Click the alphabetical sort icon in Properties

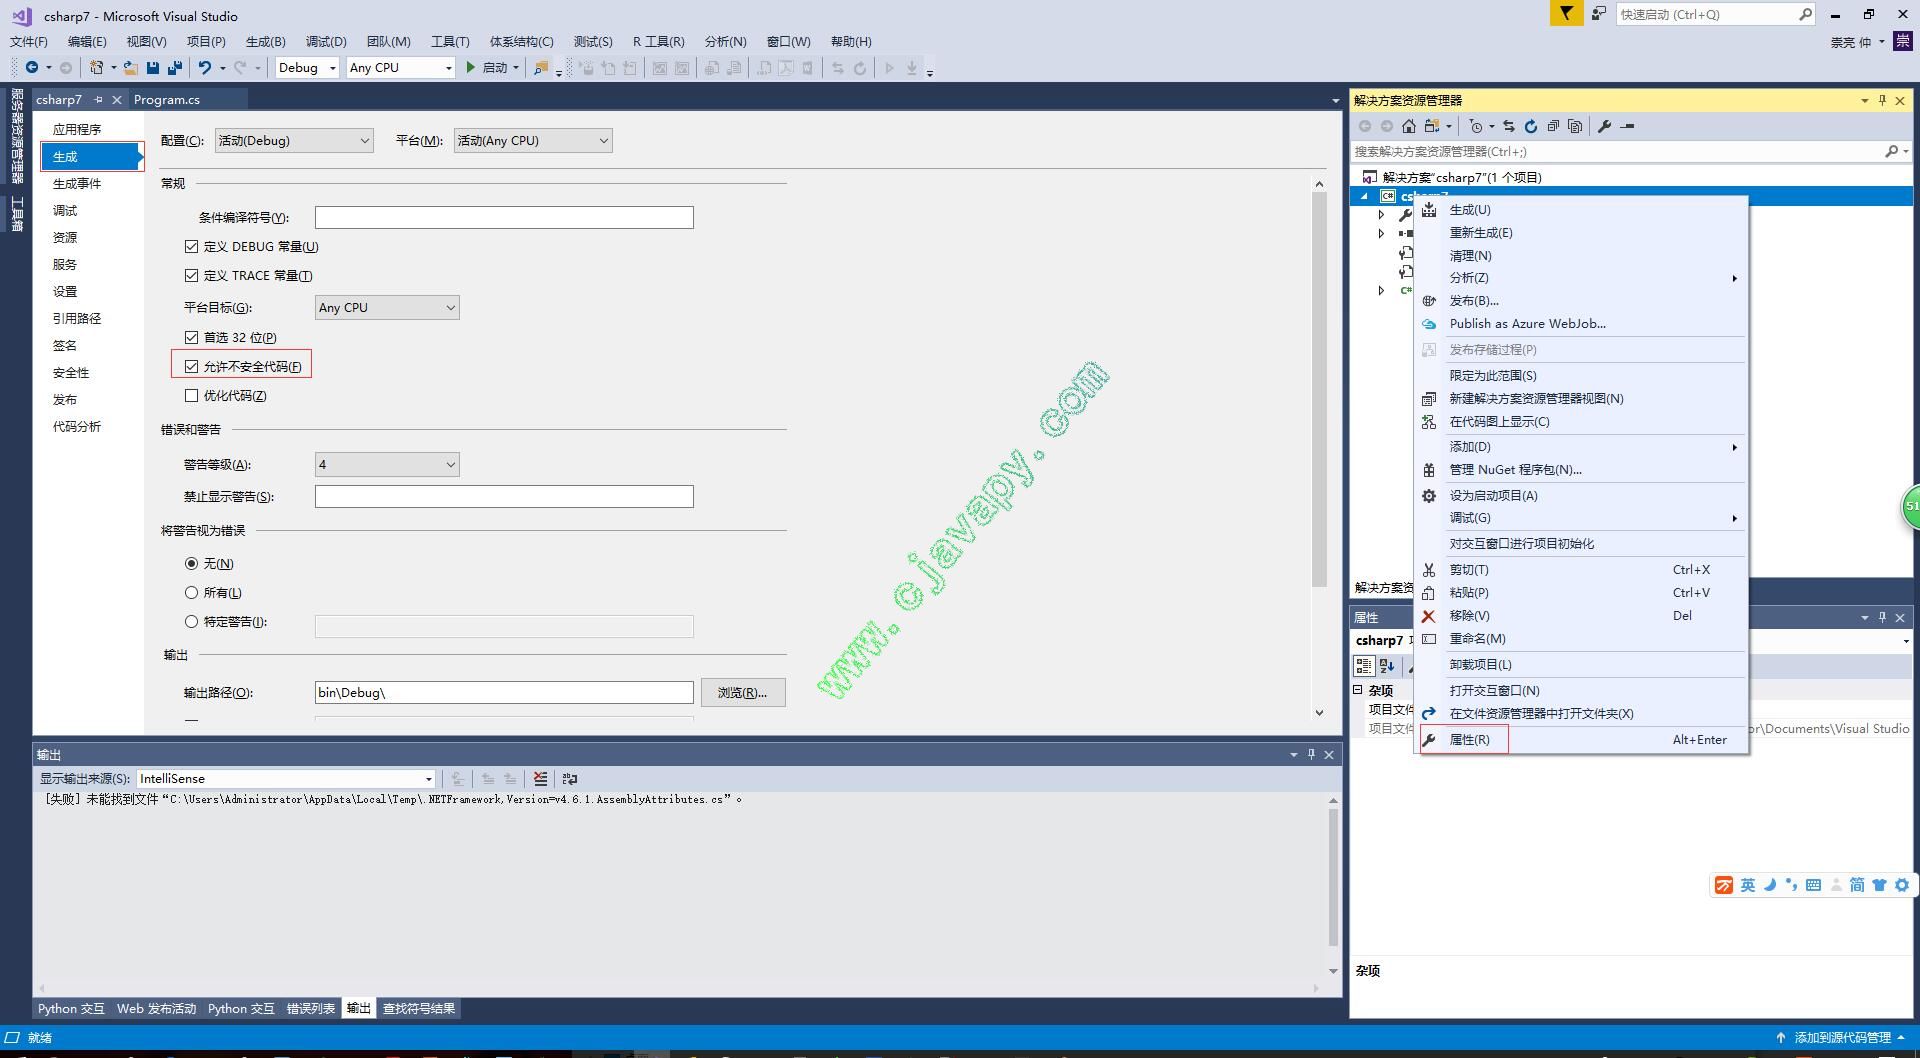[1387, 666]
